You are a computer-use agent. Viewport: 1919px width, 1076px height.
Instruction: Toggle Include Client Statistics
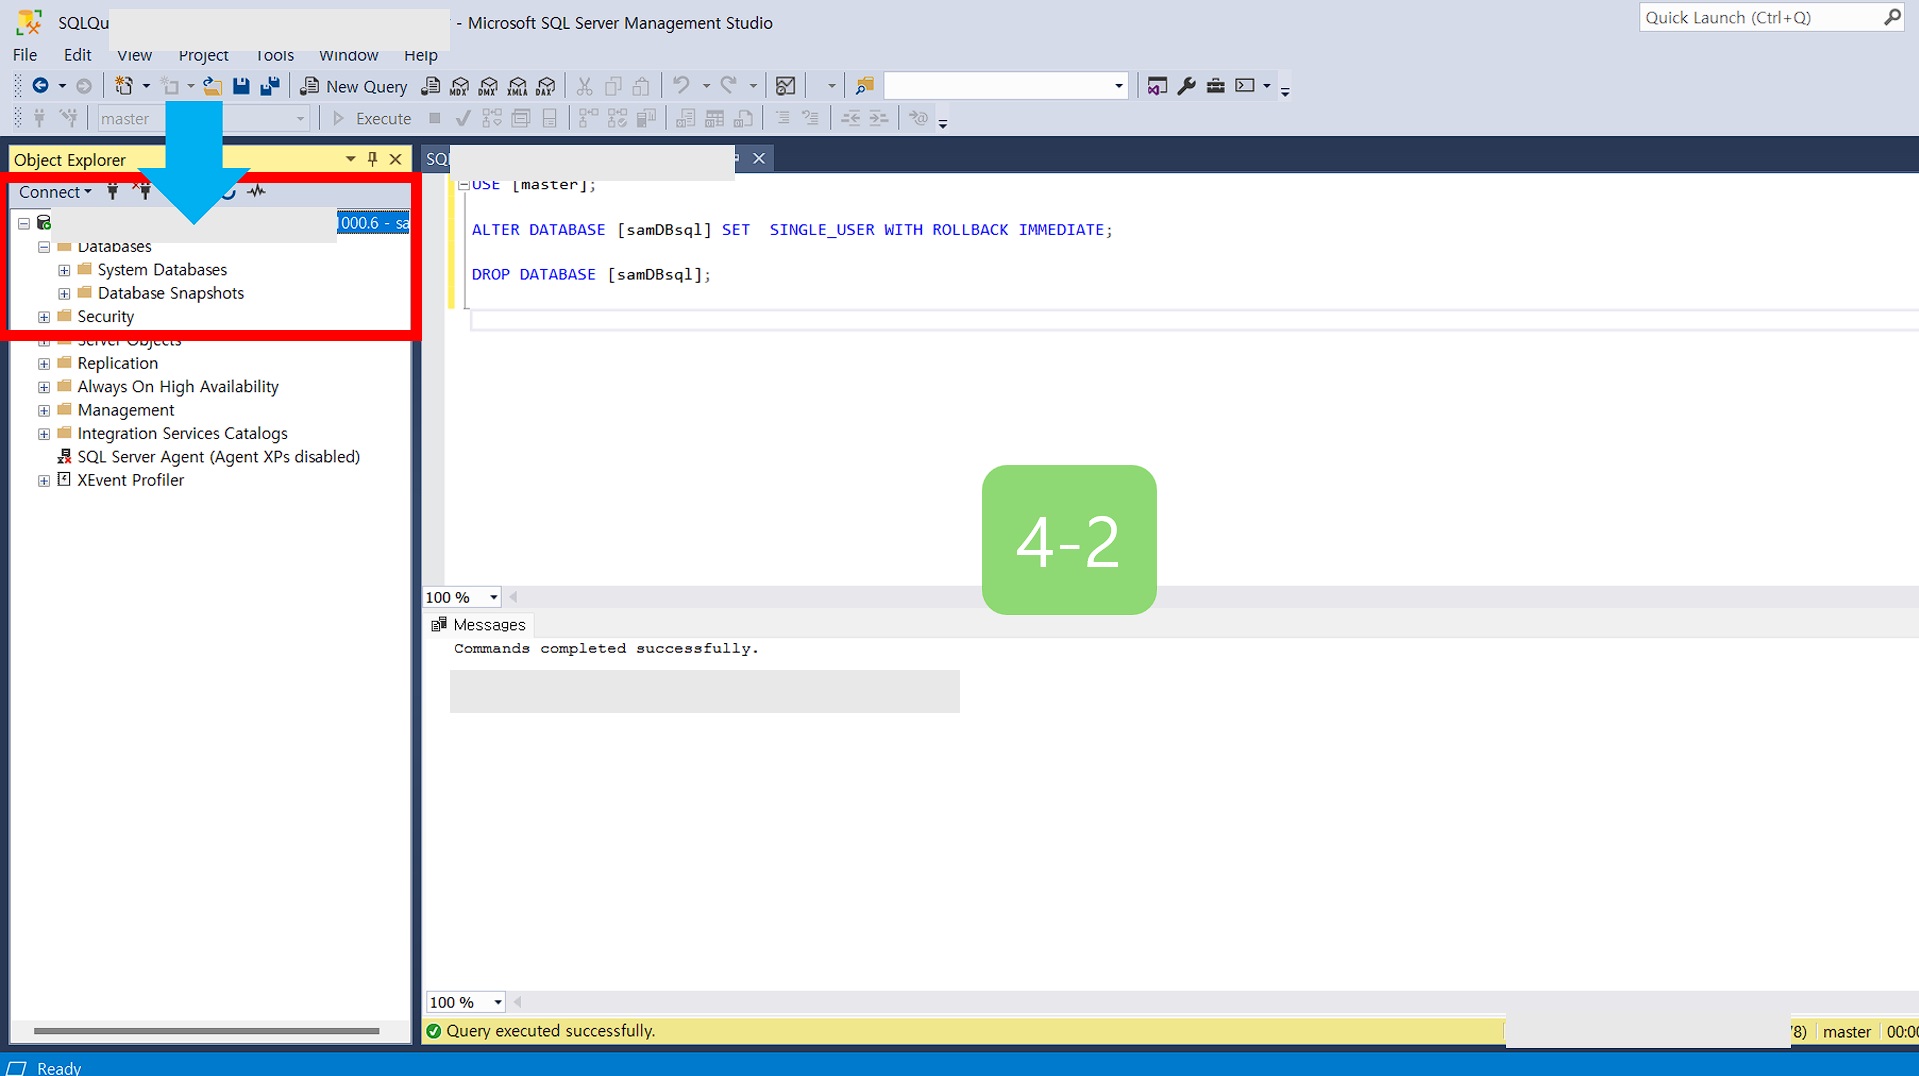646,118
